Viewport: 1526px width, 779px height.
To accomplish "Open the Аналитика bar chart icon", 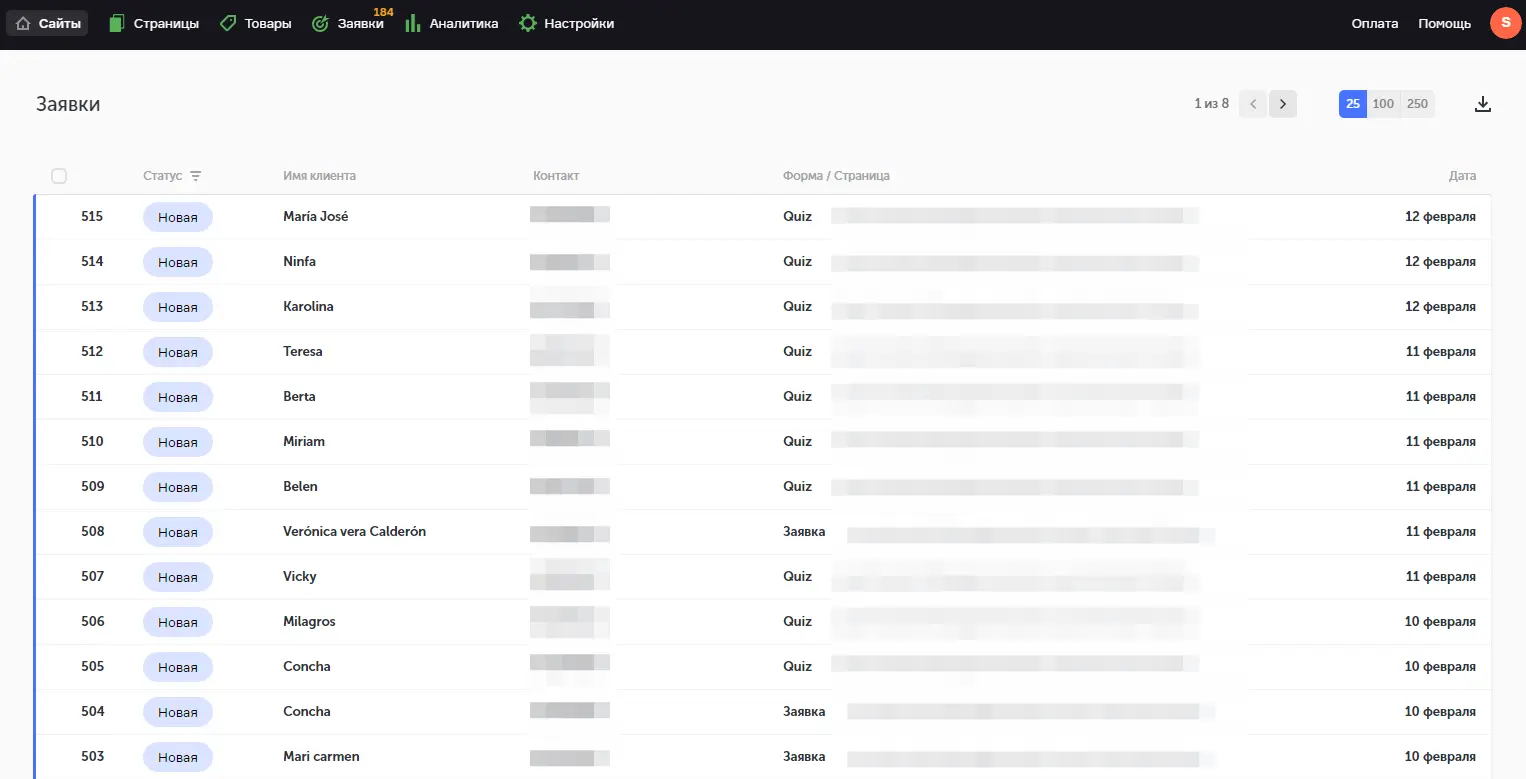I will (x=412, y=23).
